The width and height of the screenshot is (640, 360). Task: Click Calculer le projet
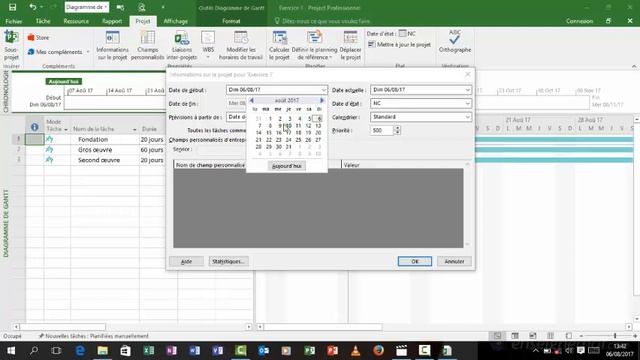pos(279,45)
